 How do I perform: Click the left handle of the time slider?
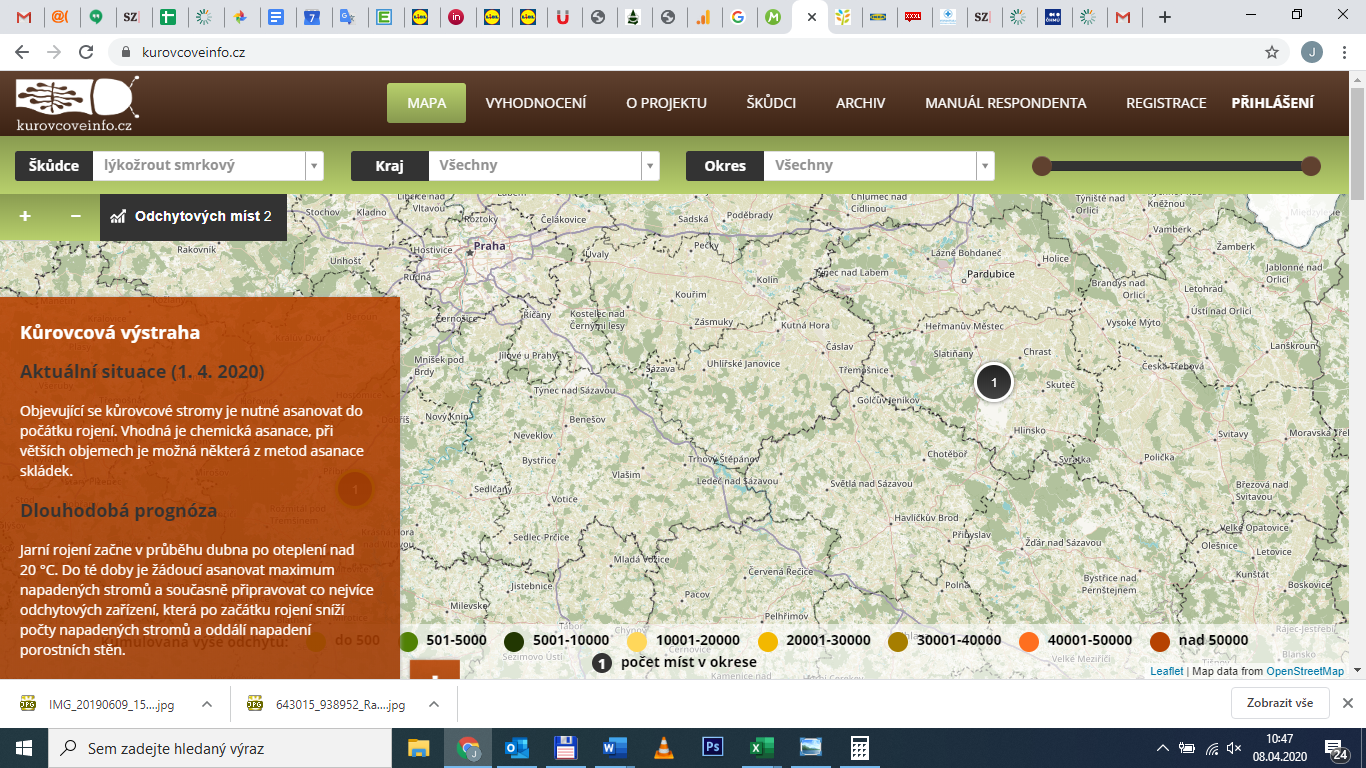[x=1041, y=166]
